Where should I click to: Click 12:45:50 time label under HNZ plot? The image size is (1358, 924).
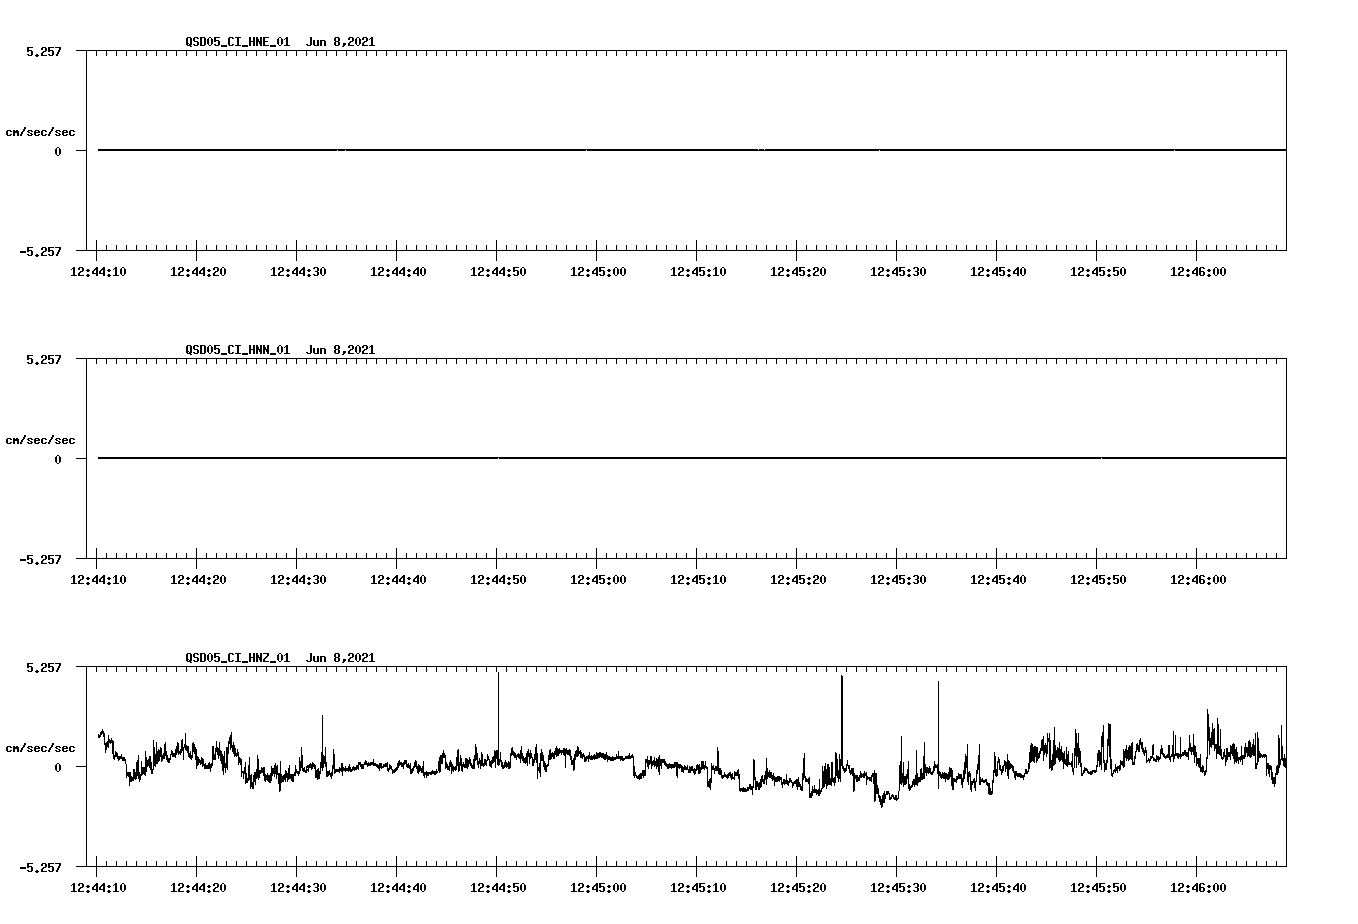tap(1098, 887)
